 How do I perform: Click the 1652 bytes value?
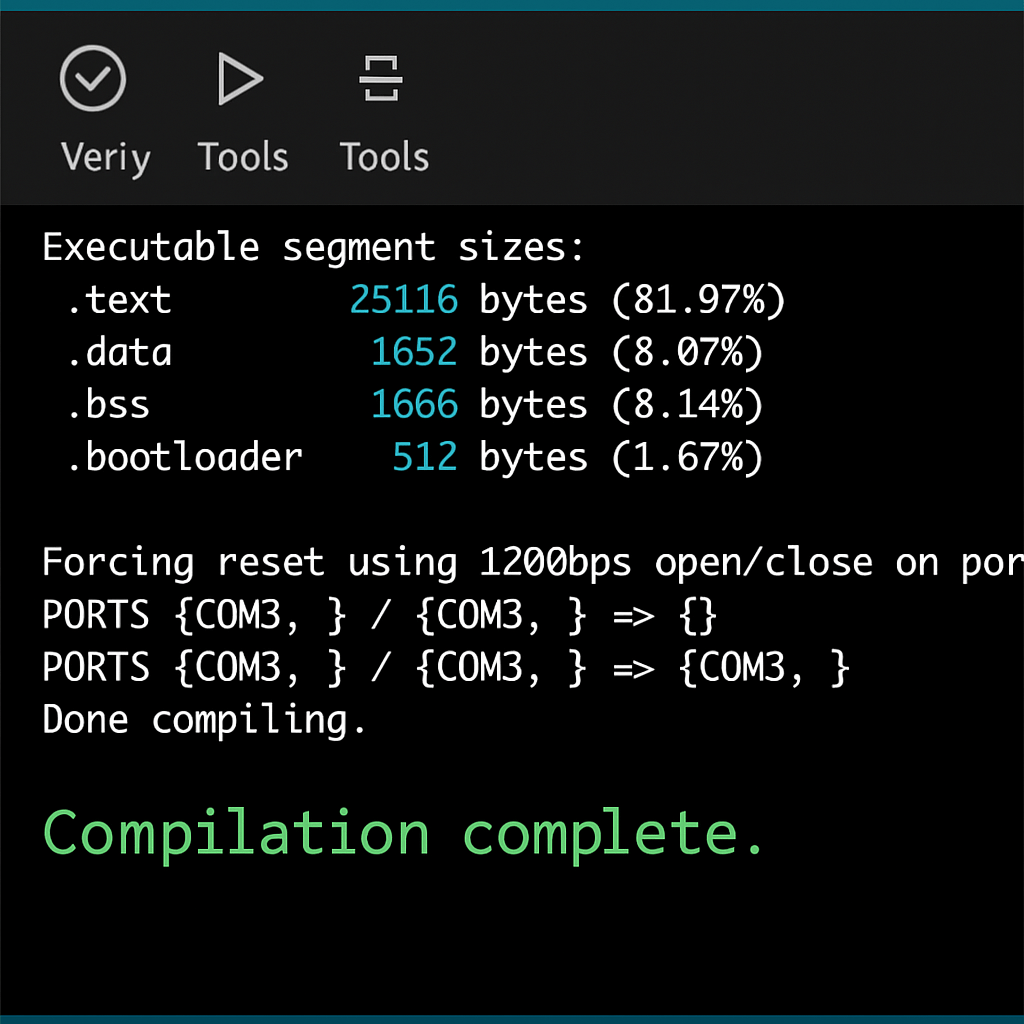414,352
